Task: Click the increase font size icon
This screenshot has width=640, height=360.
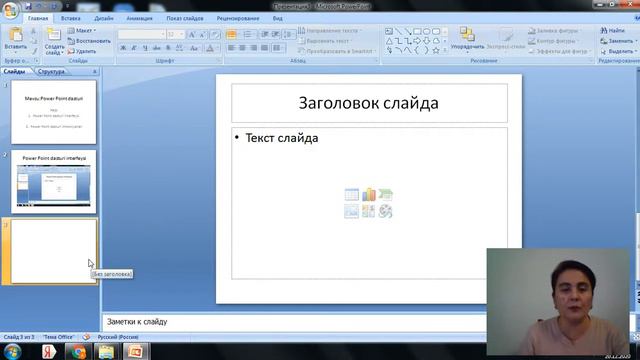Action: 192,35
